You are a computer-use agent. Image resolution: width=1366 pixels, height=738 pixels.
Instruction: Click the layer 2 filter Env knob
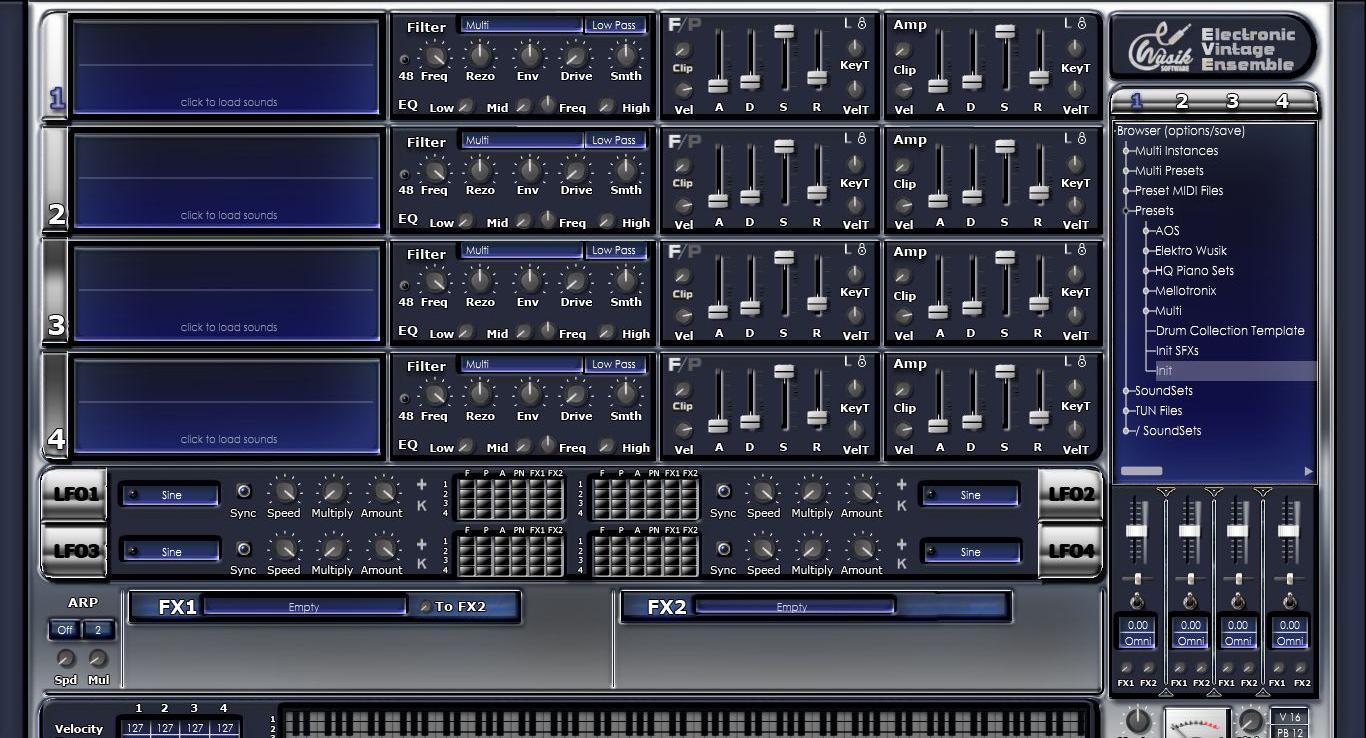pos(529,169)
